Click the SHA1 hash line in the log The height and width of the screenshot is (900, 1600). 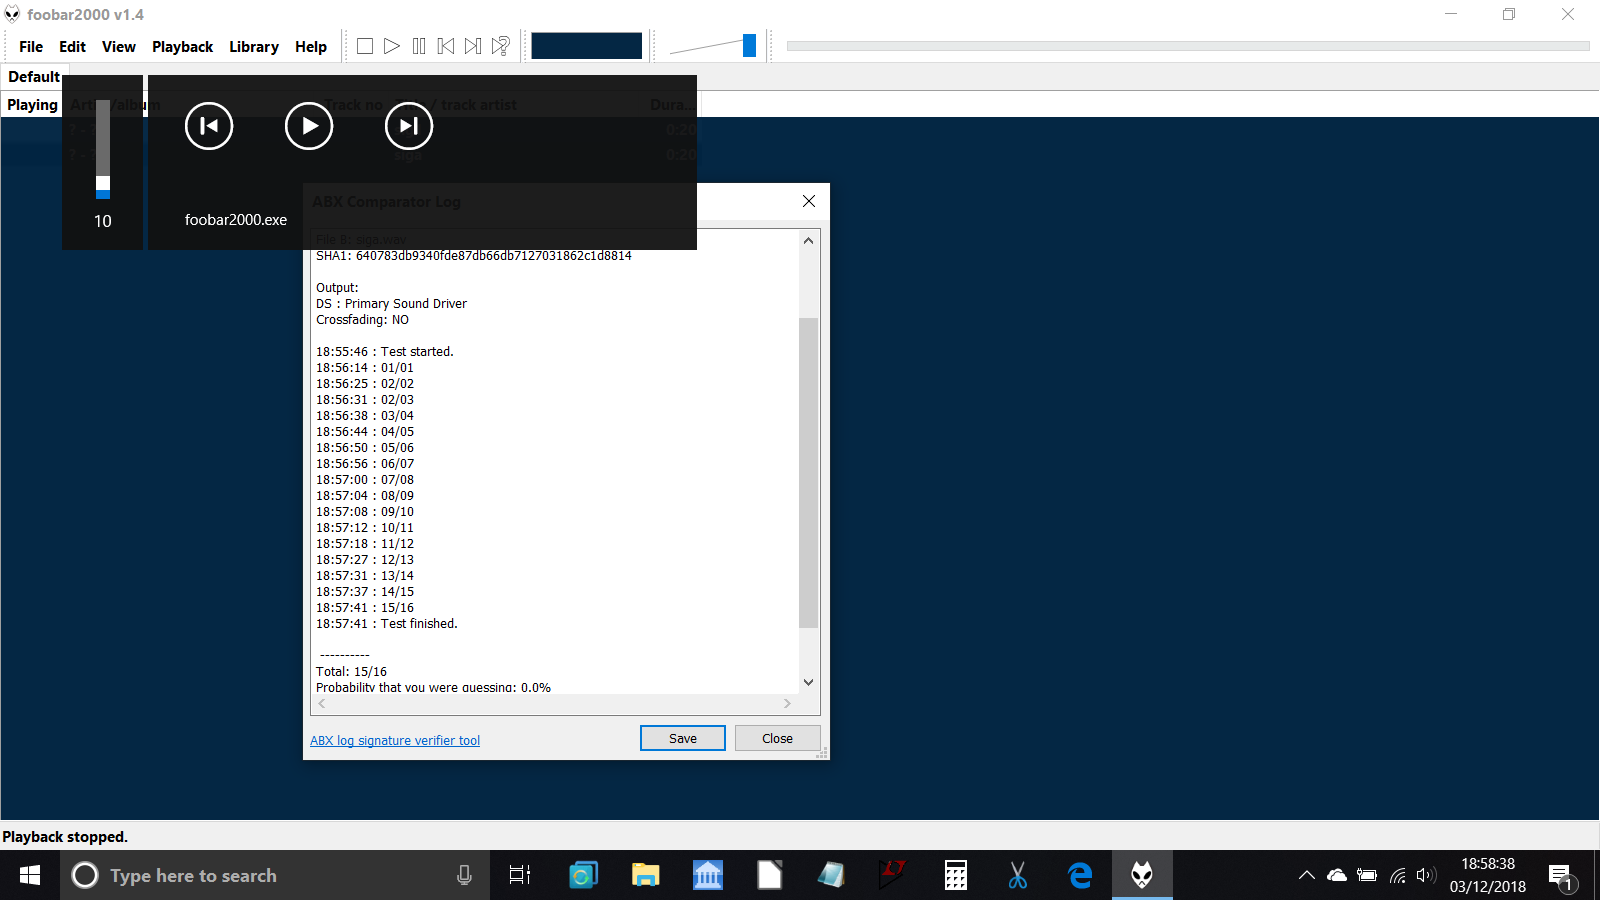(x=474, y=256)
